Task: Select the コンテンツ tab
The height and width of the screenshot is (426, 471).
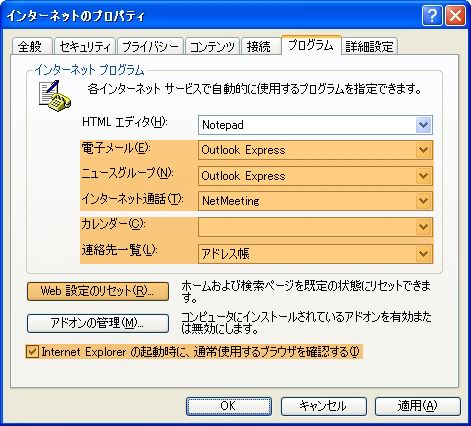Action: (212, 46)
